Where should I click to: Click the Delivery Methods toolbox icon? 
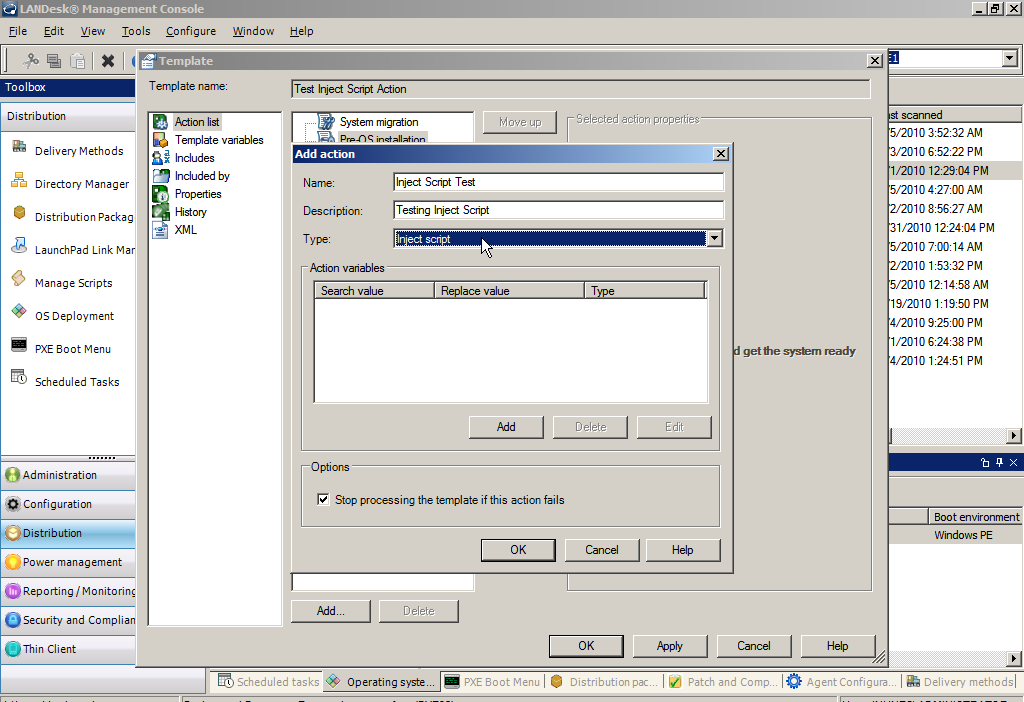pyautogui.click(x=19, y=150)
